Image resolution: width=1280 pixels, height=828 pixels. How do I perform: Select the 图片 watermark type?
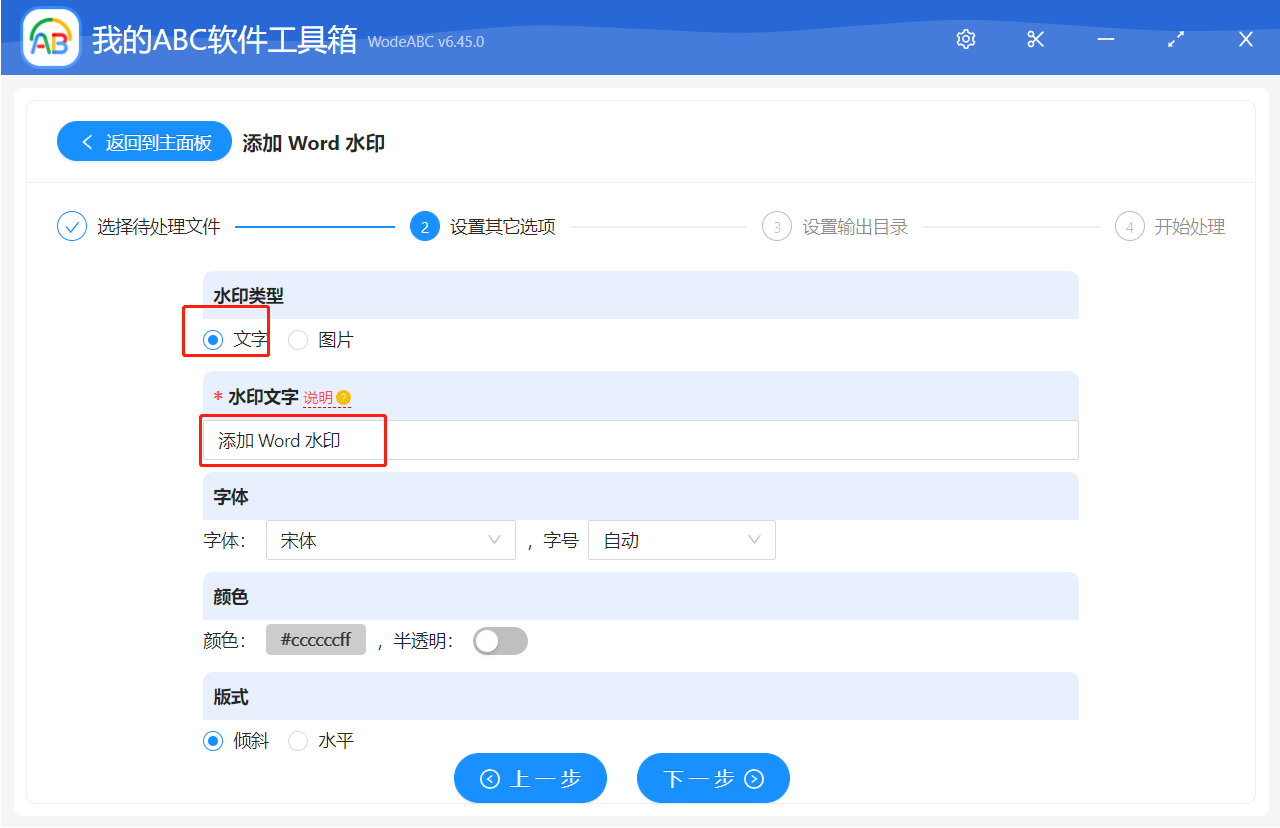pyautogui.click(x=298, y=340)
